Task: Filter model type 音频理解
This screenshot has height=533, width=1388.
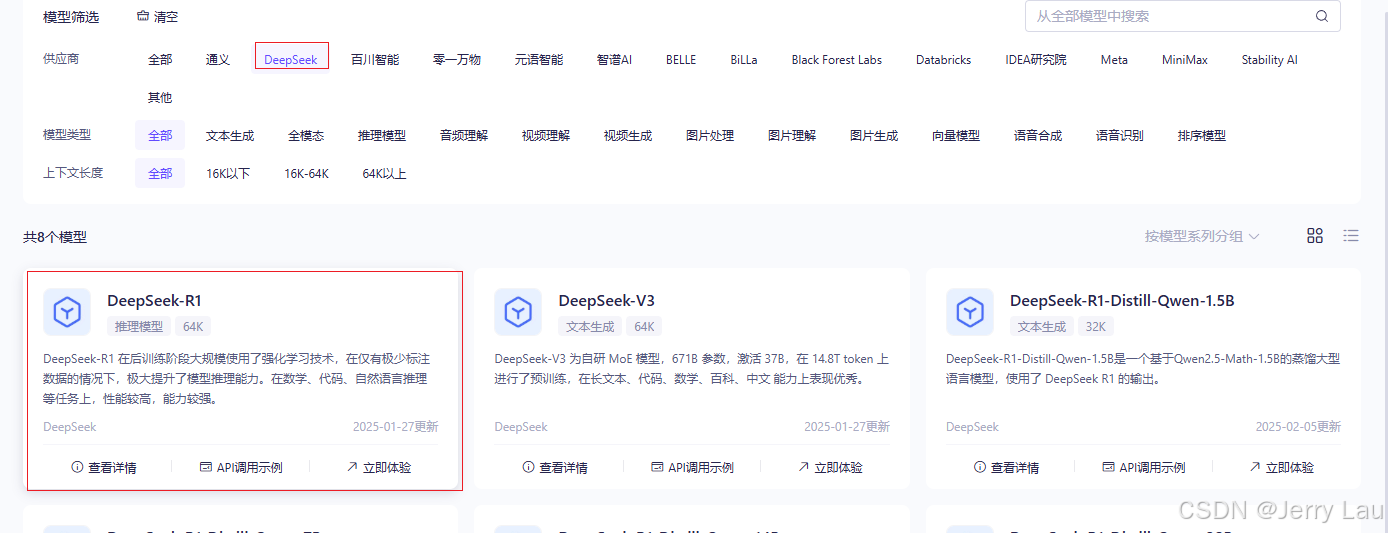Action: click(464, 135)
